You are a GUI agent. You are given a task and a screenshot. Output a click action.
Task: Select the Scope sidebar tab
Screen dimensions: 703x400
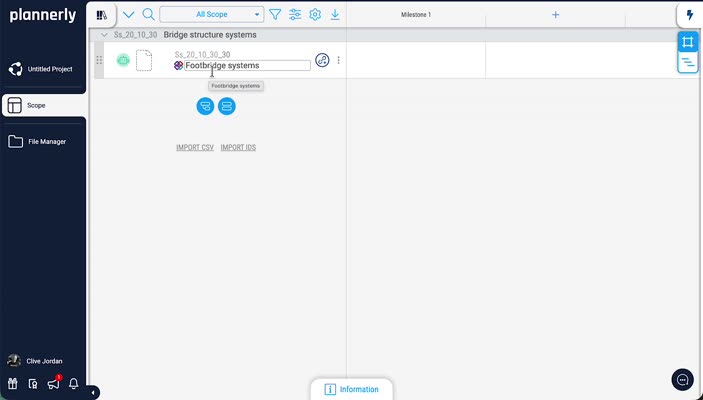point(43,106)
